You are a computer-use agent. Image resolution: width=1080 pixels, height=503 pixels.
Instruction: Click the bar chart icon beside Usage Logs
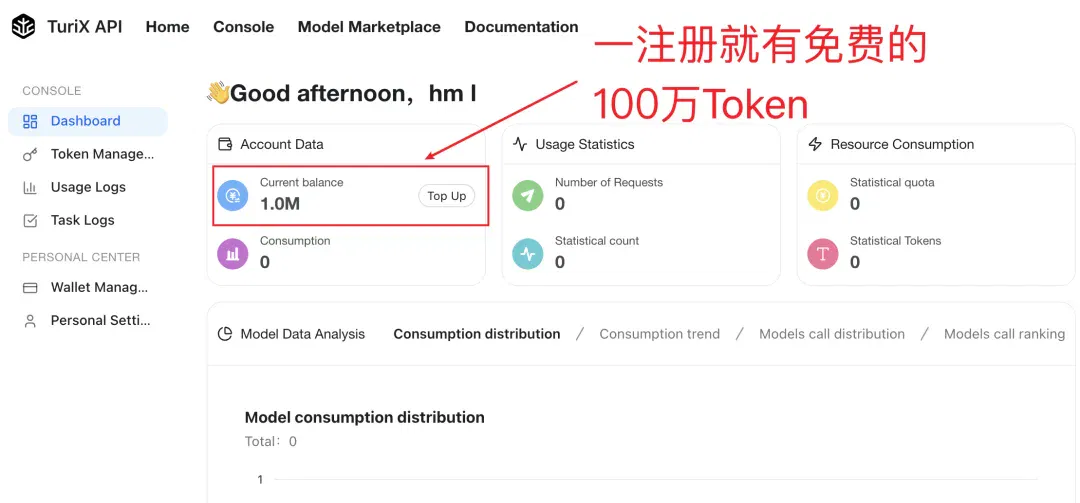pyautogui.click(x=30, y=187)
